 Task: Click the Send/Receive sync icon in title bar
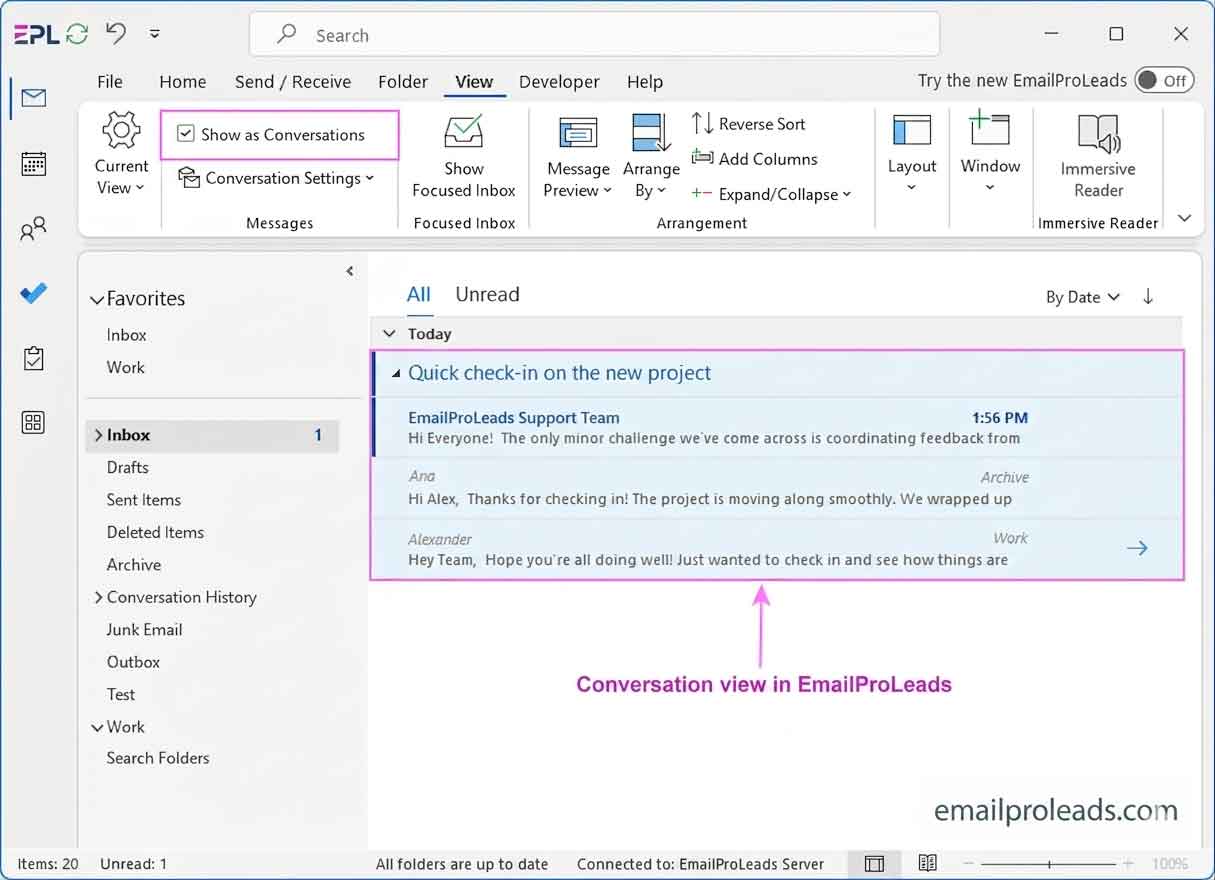[77, 35]
